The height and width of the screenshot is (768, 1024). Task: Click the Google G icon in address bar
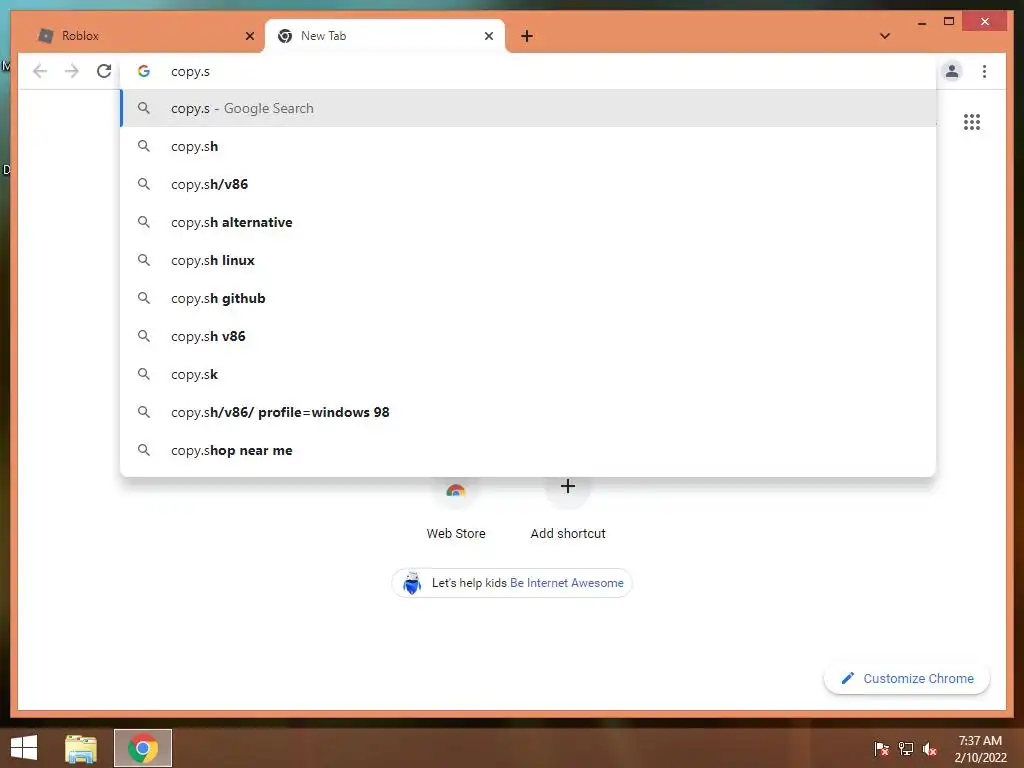(x=144, y=71)
